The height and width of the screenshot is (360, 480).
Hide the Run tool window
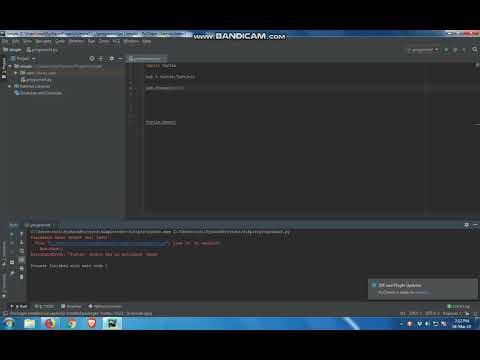475,225
